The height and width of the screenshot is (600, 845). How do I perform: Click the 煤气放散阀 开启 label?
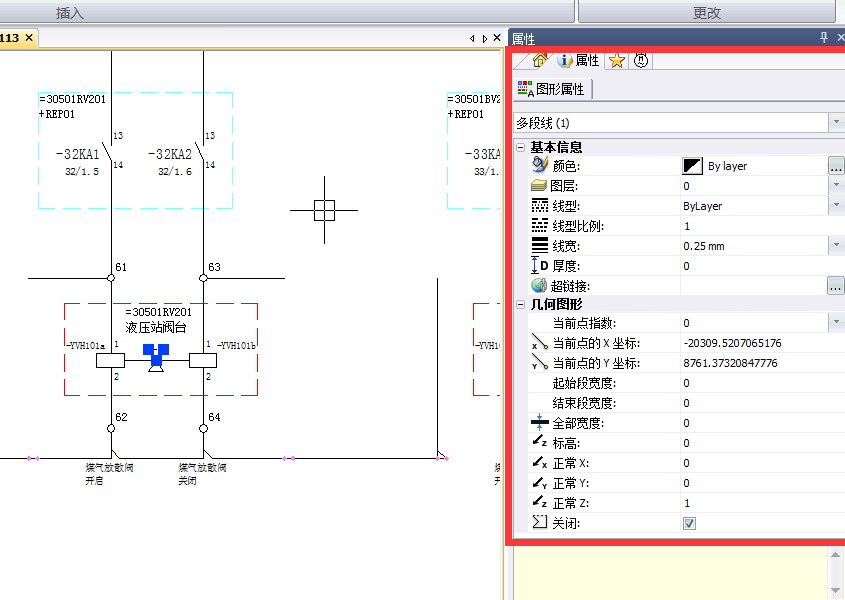click(x=109, y=474)
